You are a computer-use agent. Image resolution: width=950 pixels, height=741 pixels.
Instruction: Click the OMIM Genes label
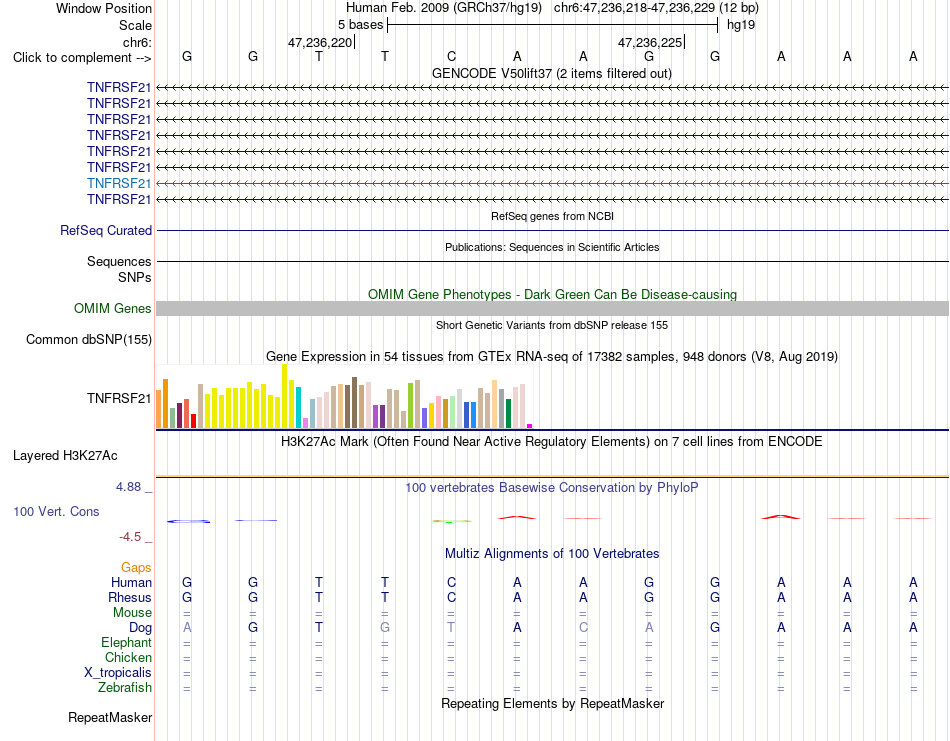pos(113,308)
